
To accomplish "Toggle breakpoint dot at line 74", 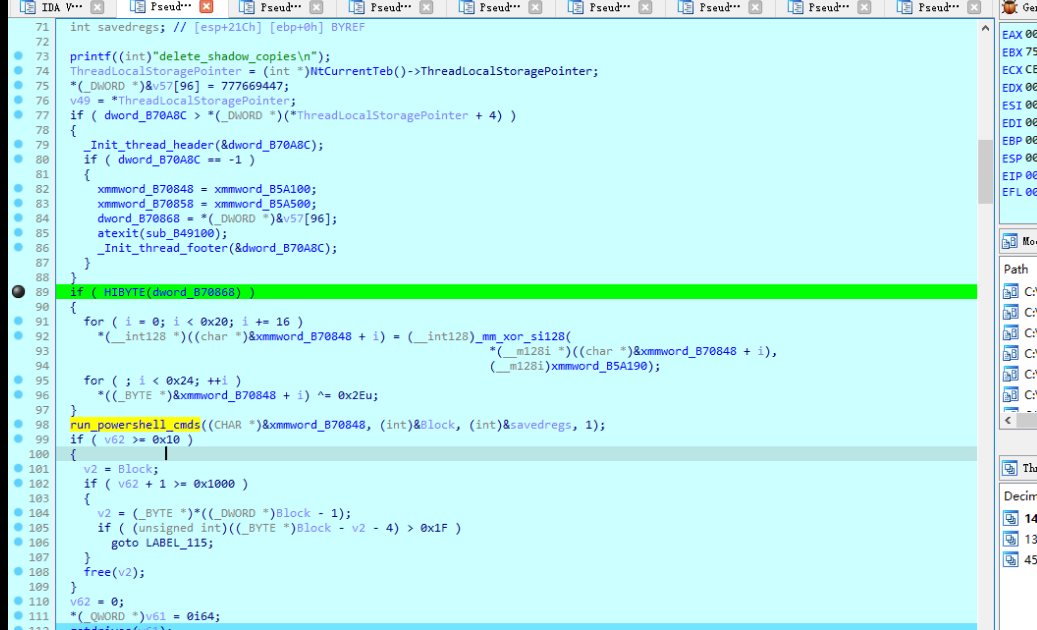I will (19, 71).
